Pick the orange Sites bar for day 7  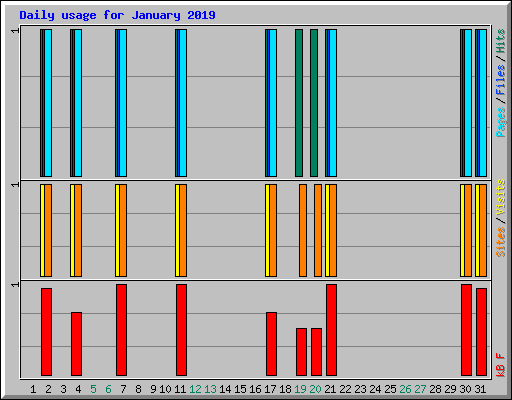(123, 230)
